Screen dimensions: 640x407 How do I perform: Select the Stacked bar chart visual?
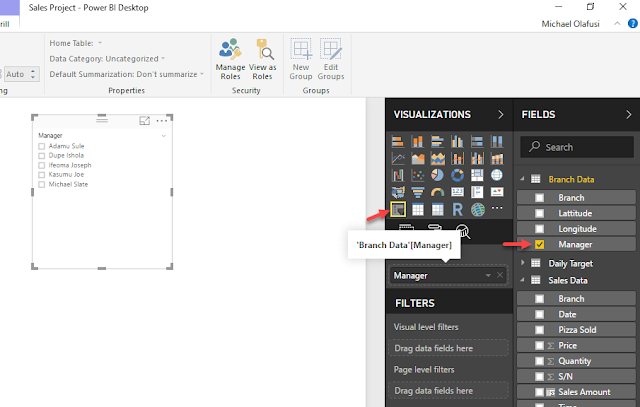(x=398, y=142)
